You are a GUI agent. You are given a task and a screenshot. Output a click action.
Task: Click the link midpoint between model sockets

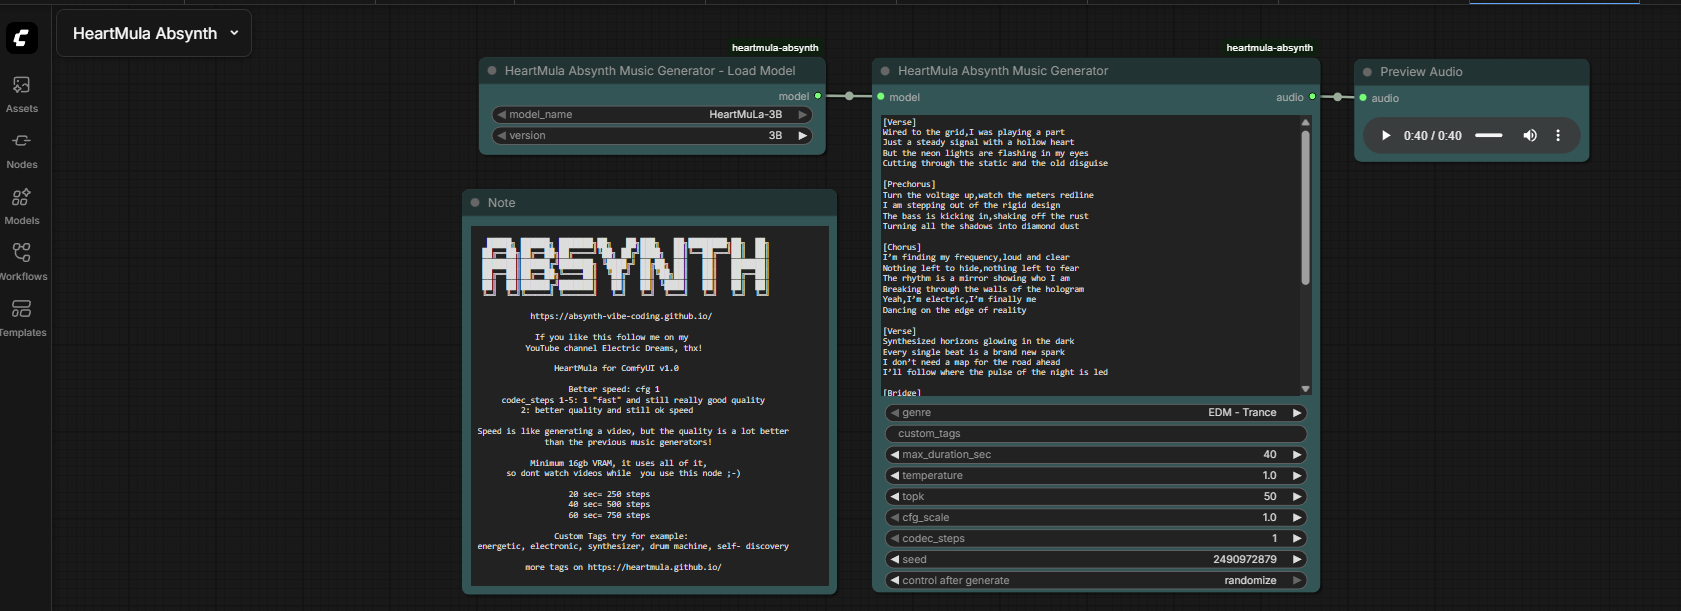(x=849, y=96)
